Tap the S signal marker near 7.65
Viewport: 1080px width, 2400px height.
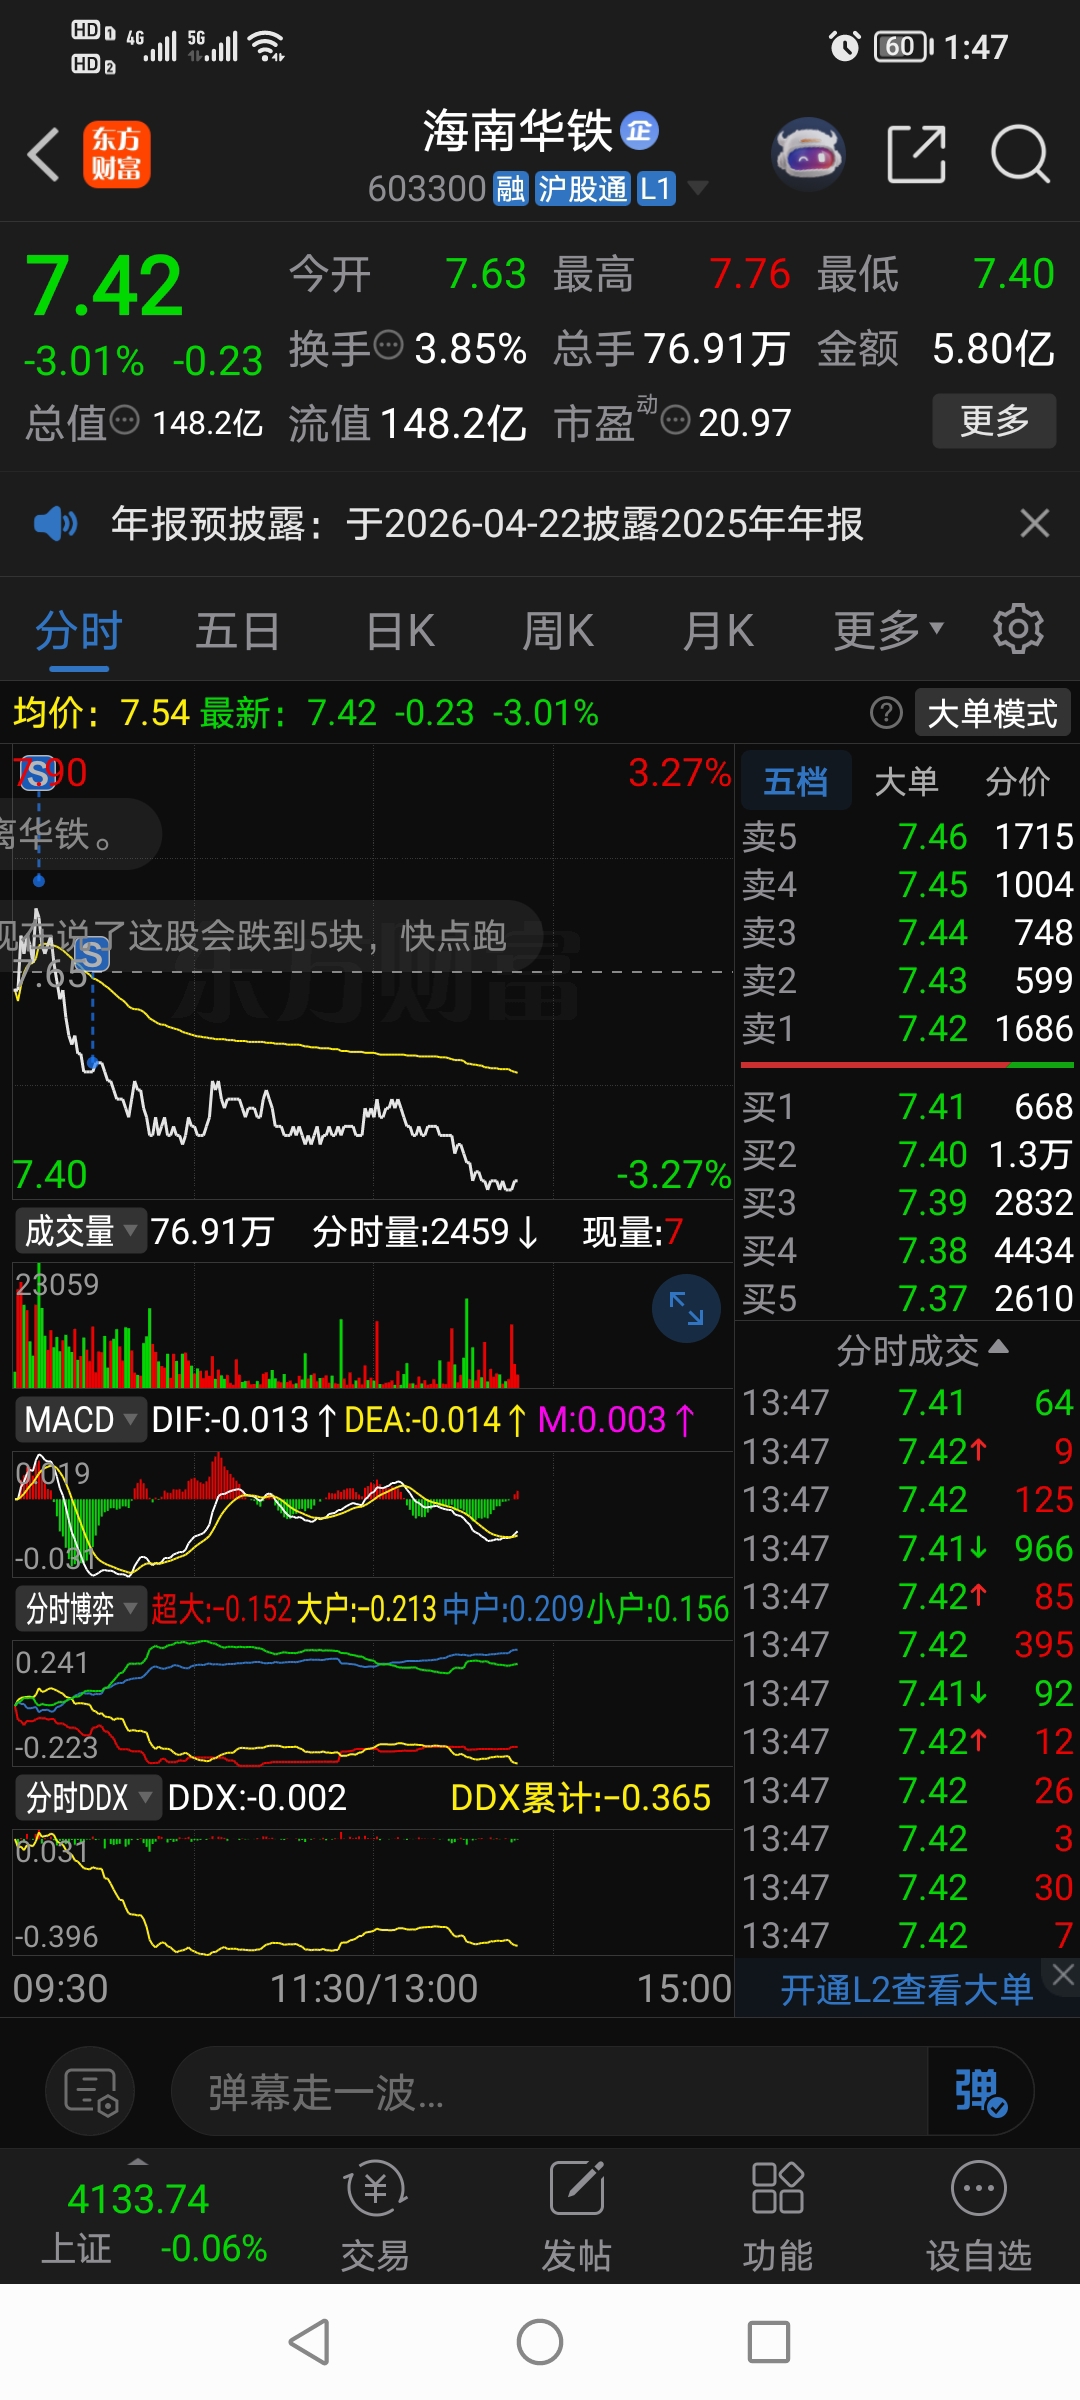tap(92, 956)
